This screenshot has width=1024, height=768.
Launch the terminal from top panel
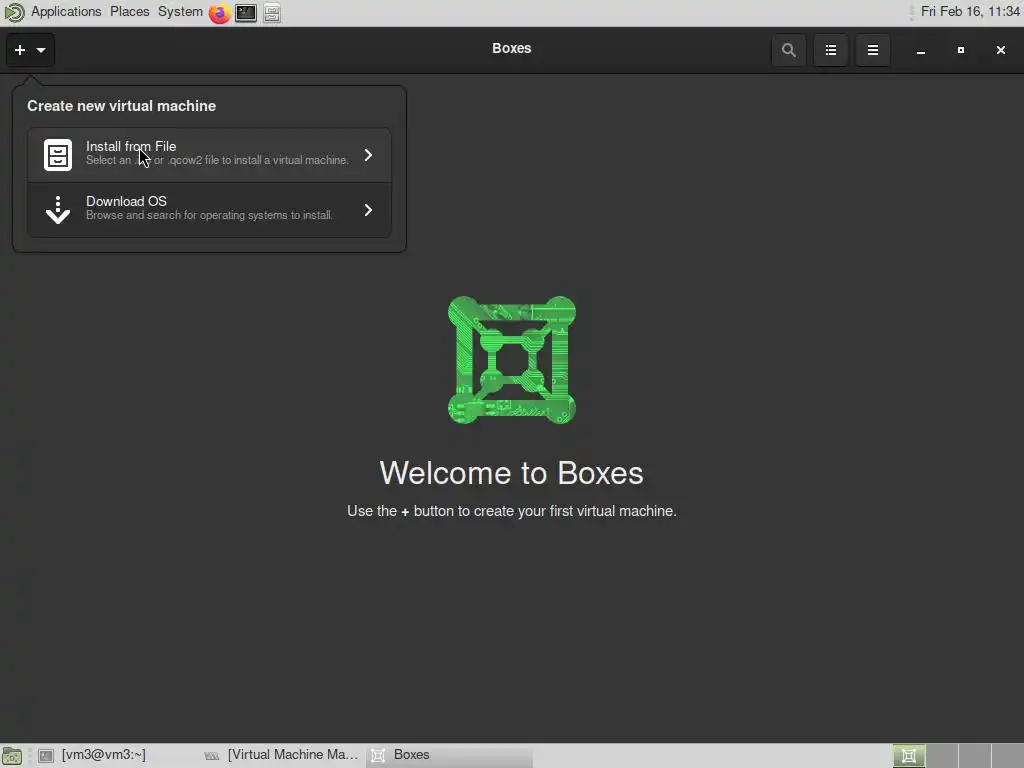[246, 13]
